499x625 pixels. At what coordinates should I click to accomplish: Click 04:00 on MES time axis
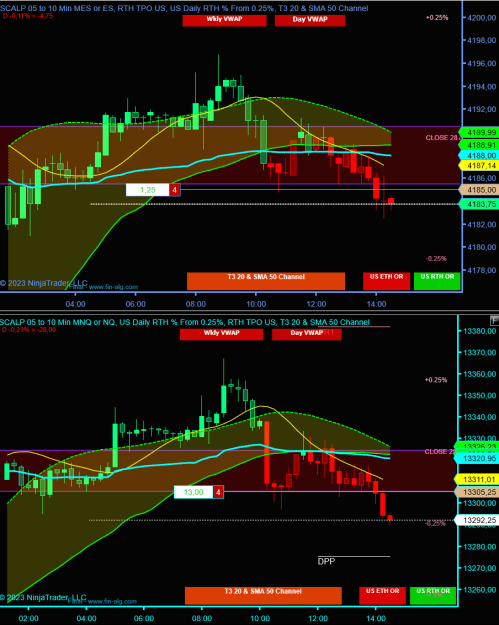[x=75, y=304]
